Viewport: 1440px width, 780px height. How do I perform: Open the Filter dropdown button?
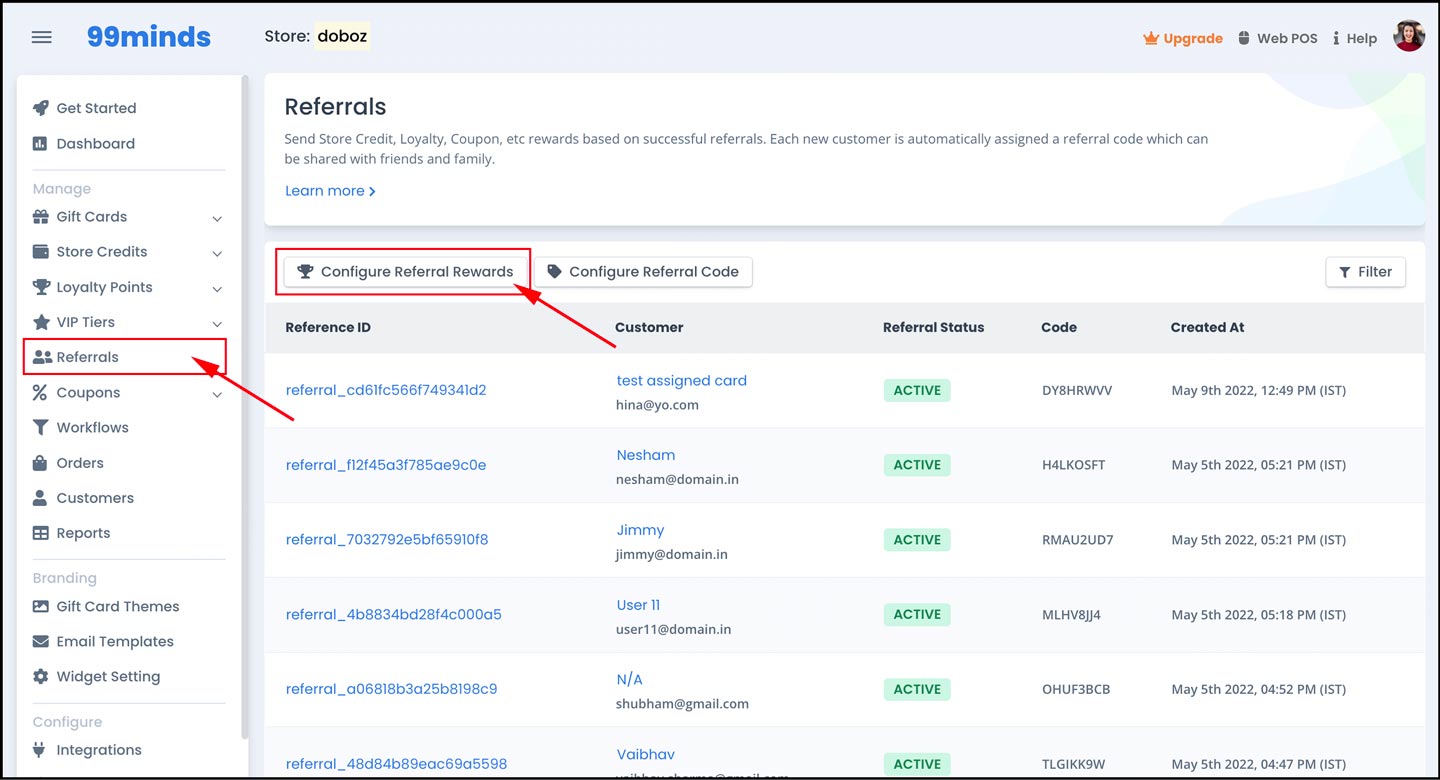(x=1365, y=271)
